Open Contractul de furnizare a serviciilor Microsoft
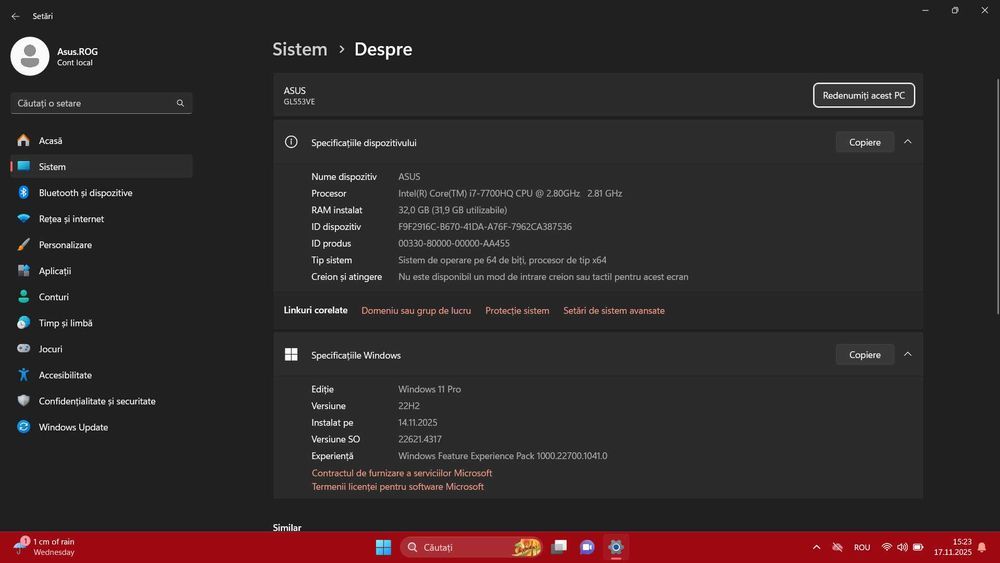1000x563 pixels. point(402,473)
